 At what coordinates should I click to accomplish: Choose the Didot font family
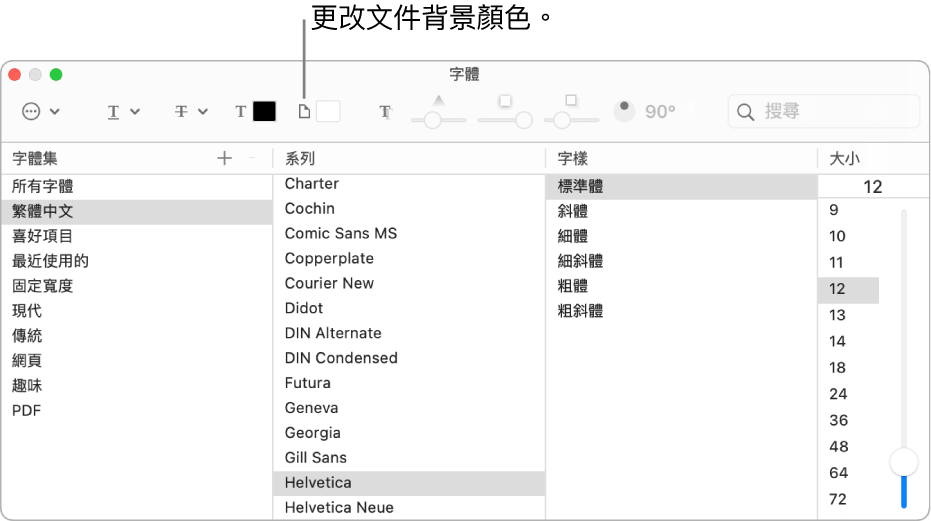408,309
